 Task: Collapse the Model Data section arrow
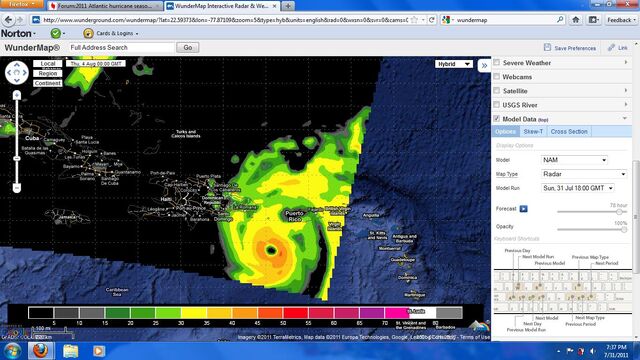tap(625, 118)
